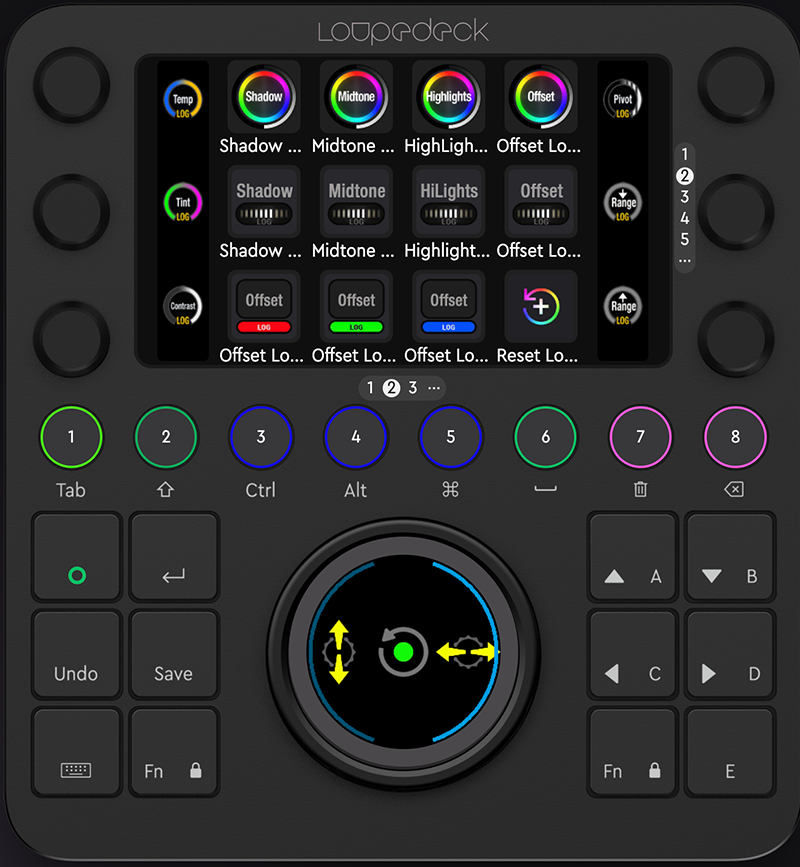
Task: Select the Pivot LOG dial icon
Action: (x=623, y=100)
